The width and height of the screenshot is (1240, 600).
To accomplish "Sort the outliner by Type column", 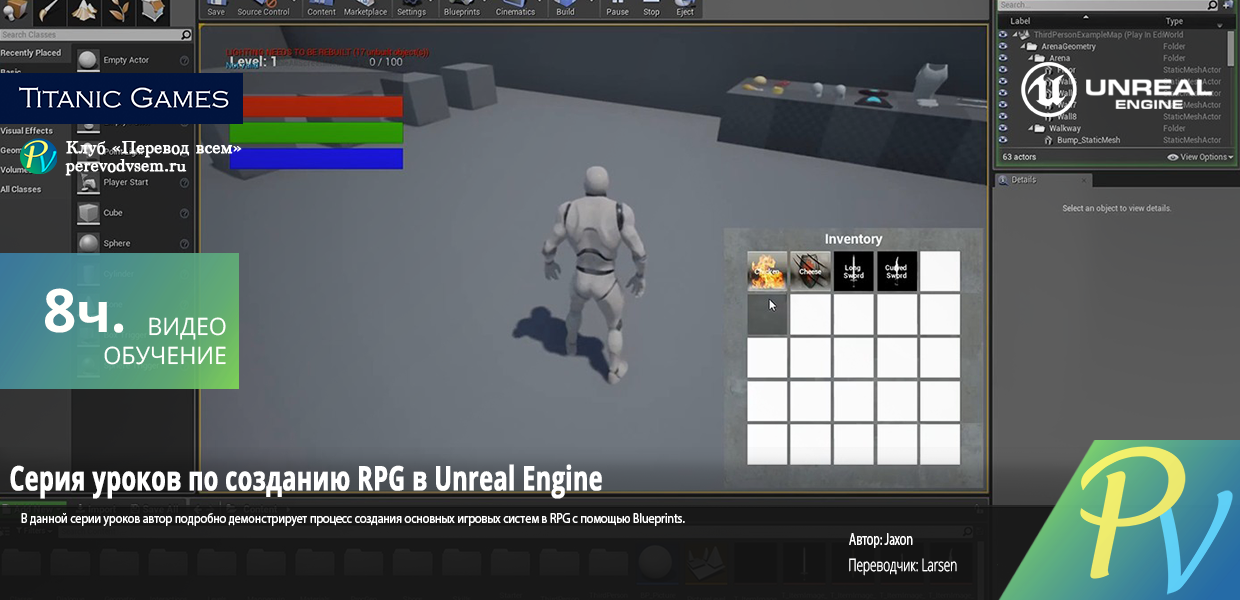I will click(1174, 21).
